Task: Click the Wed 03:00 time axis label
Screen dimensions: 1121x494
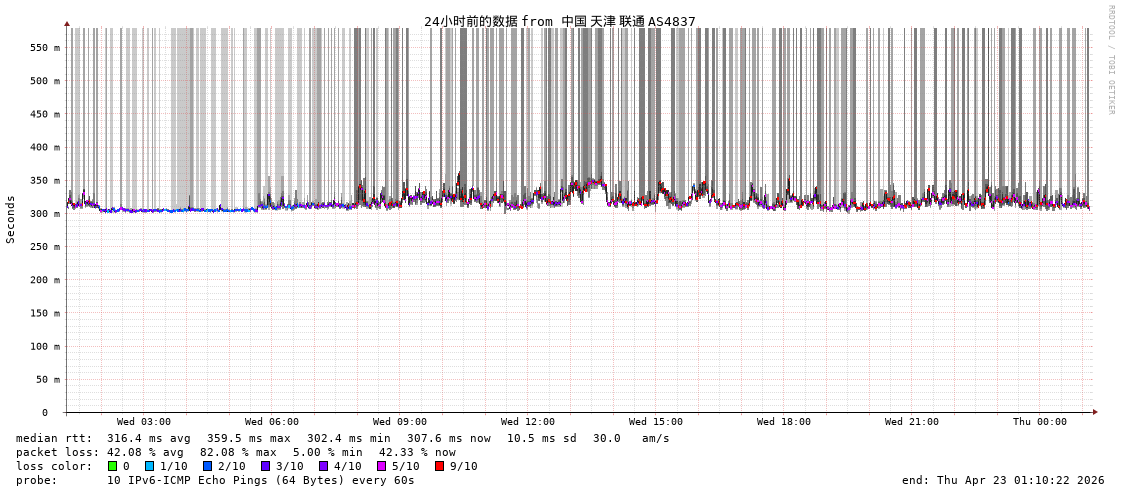Action: pyautogui.click(x=144, y=422)
